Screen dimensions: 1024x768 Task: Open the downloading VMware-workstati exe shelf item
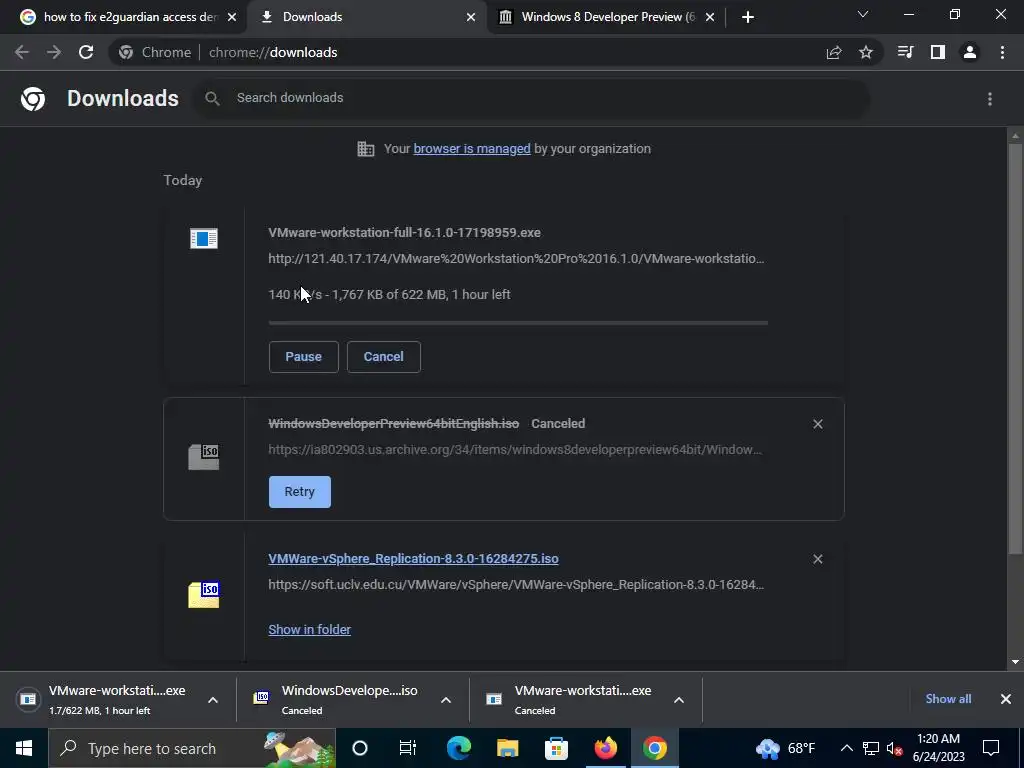tap(104, 699)
